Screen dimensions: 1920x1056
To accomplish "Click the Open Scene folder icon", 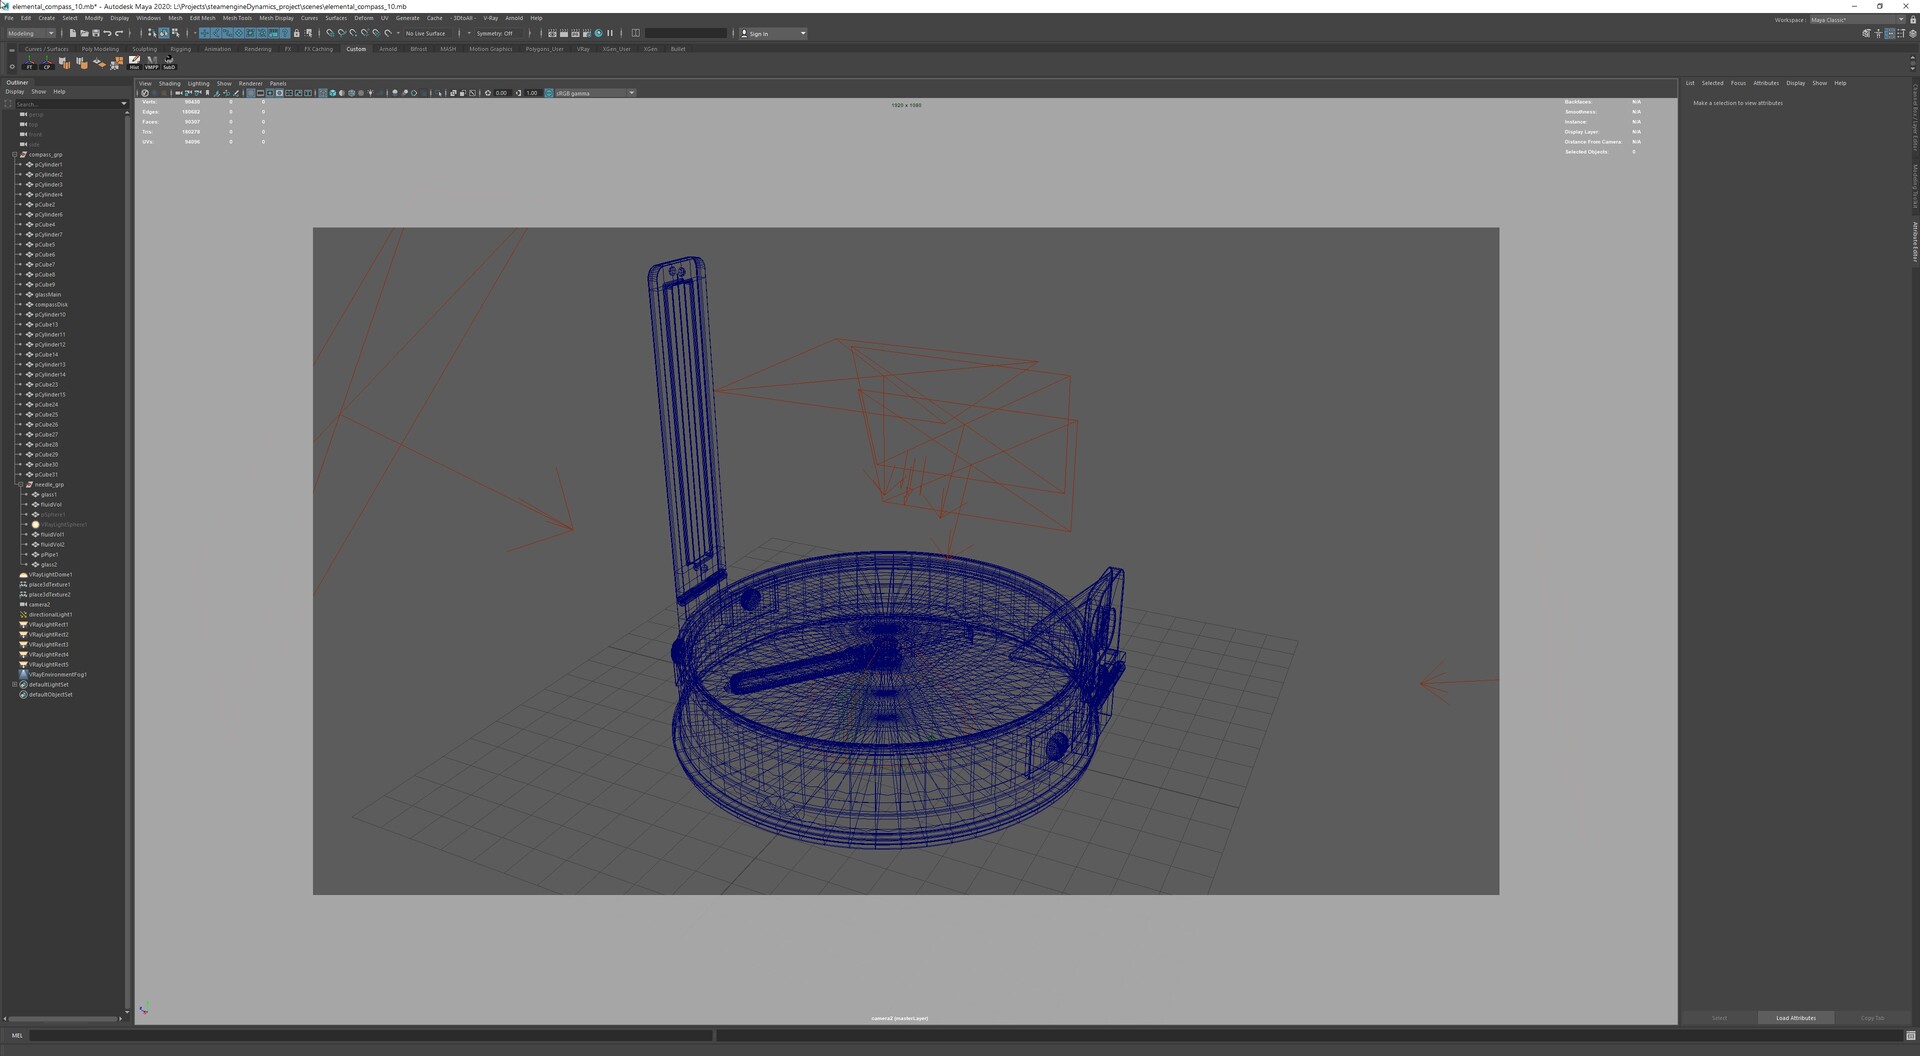I will [x=84, y=33].
